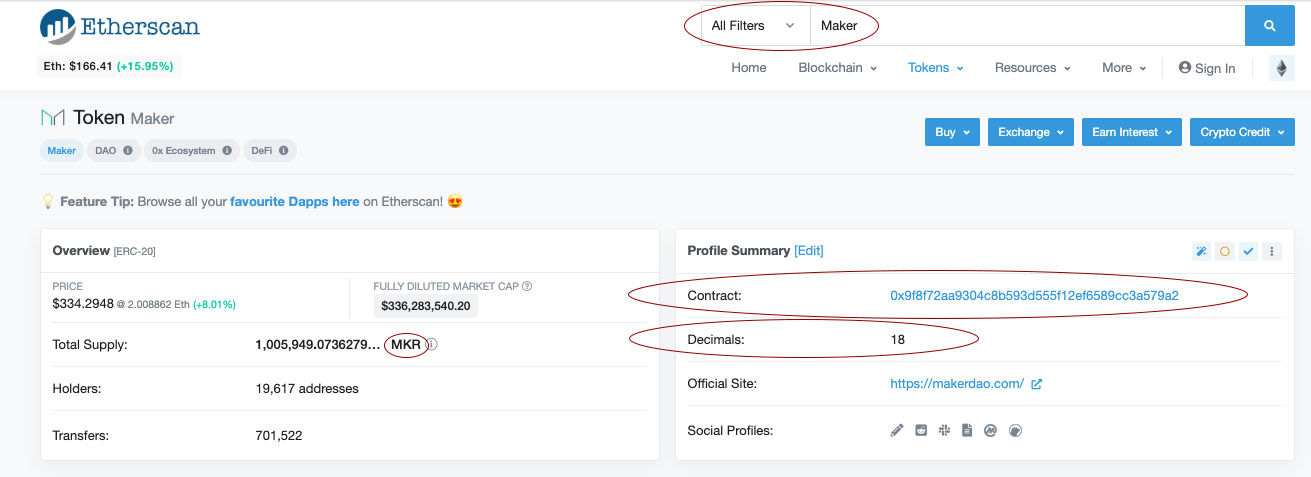Image resolution: width=1311 pixels, height=477 pixels.
Task: Click the Overview [ERC-20] heading
Action: tap(104, 251)
